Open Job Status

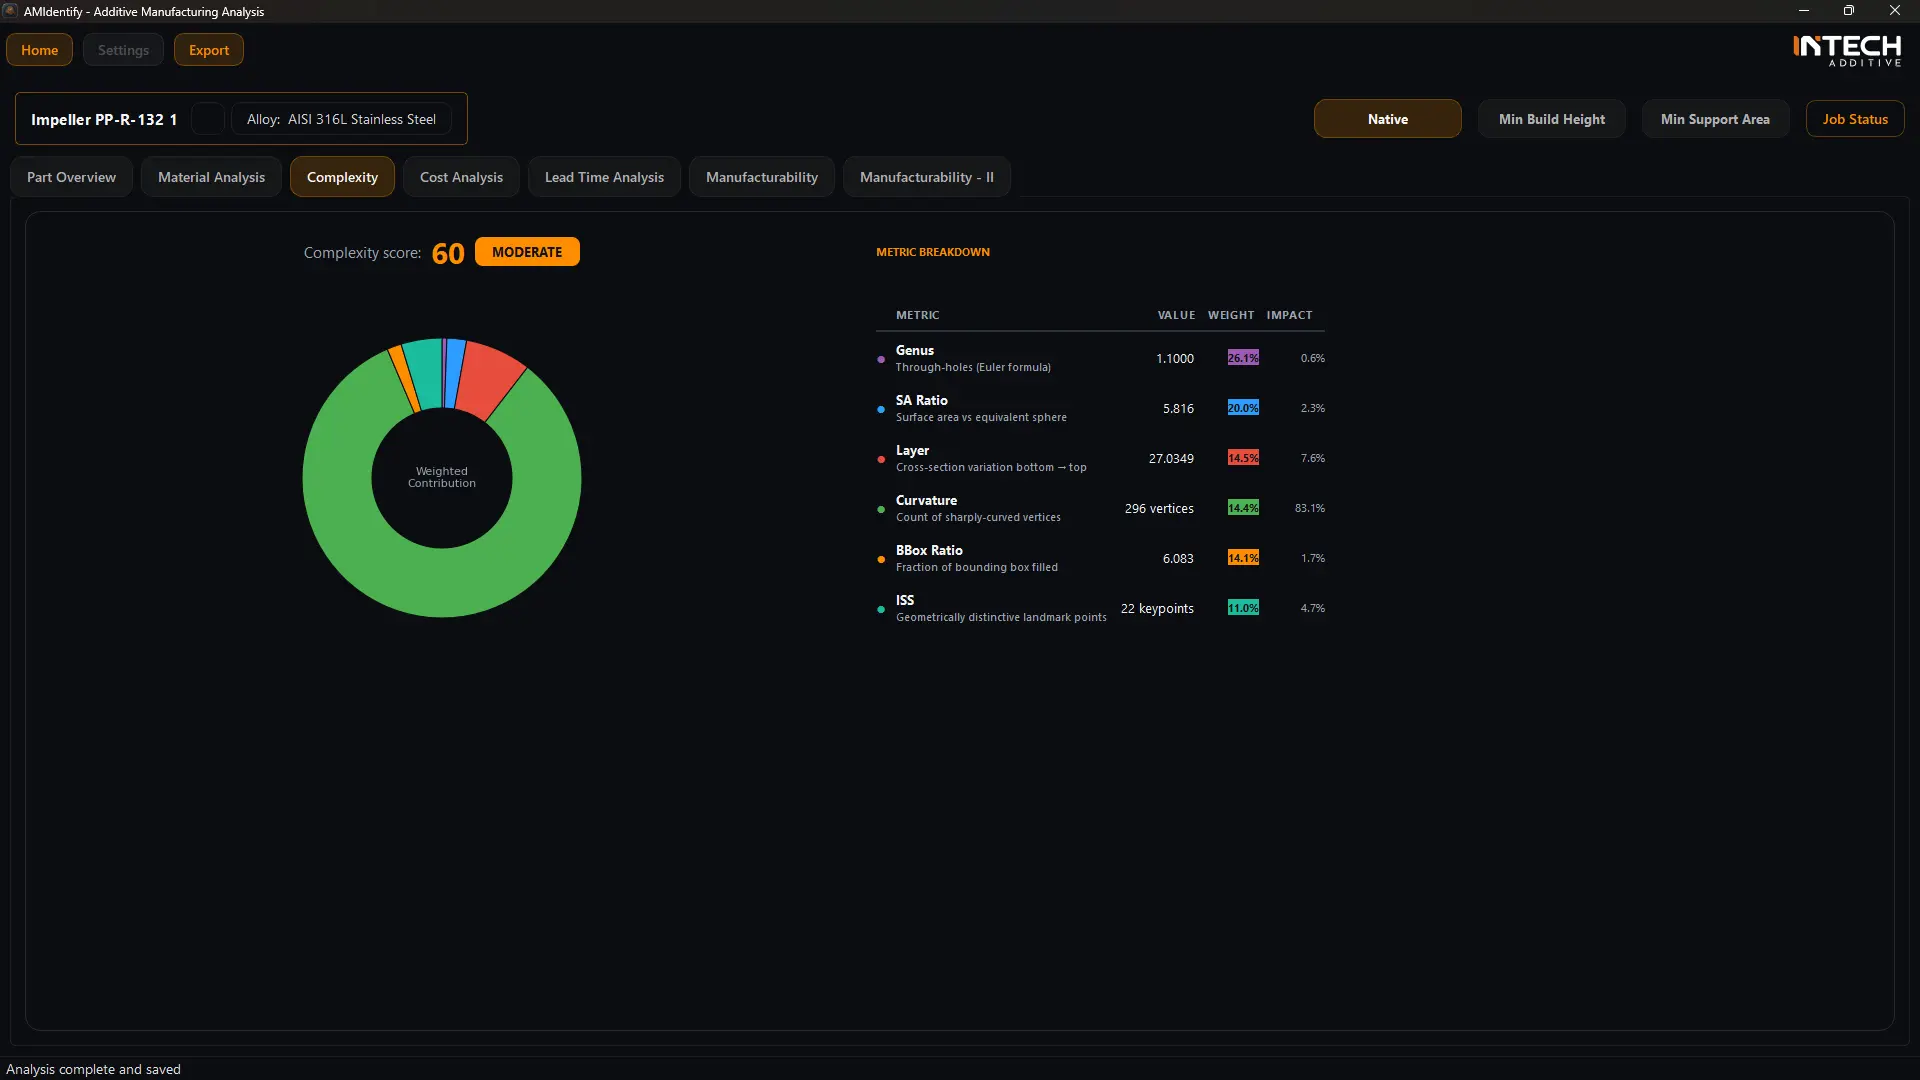(x=1855, y=119)
